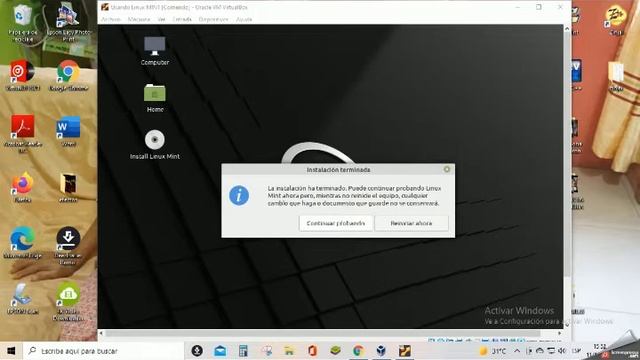Image resolution: width=640 pixels, height=360 pixels.
Task: Select the Adobe Acrobat Reader desktop shortcut
Action: coord(22,133)
